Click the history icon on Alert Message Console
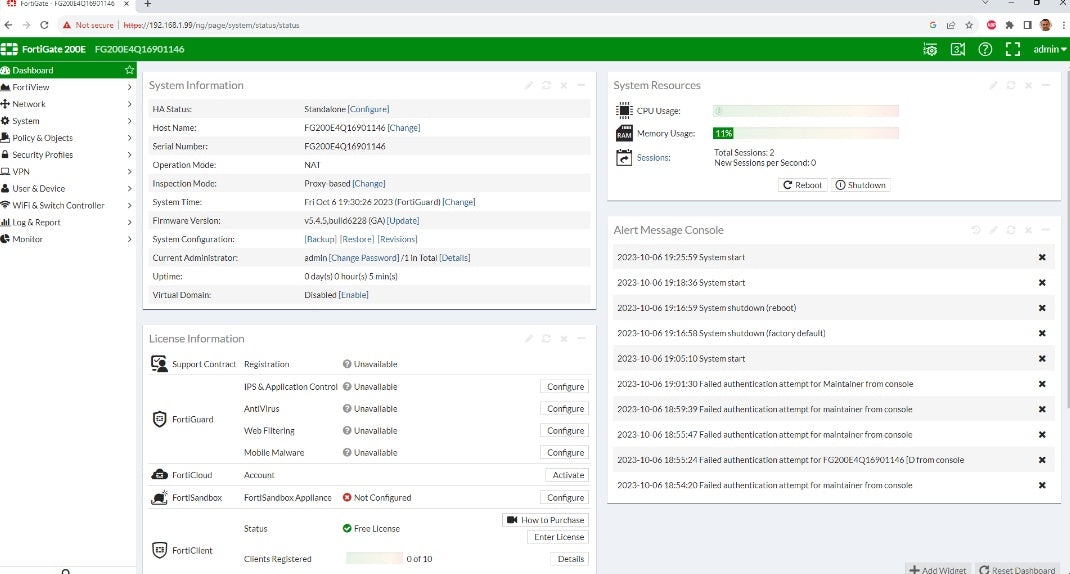The image size is (1070, 574). (976, 230)
